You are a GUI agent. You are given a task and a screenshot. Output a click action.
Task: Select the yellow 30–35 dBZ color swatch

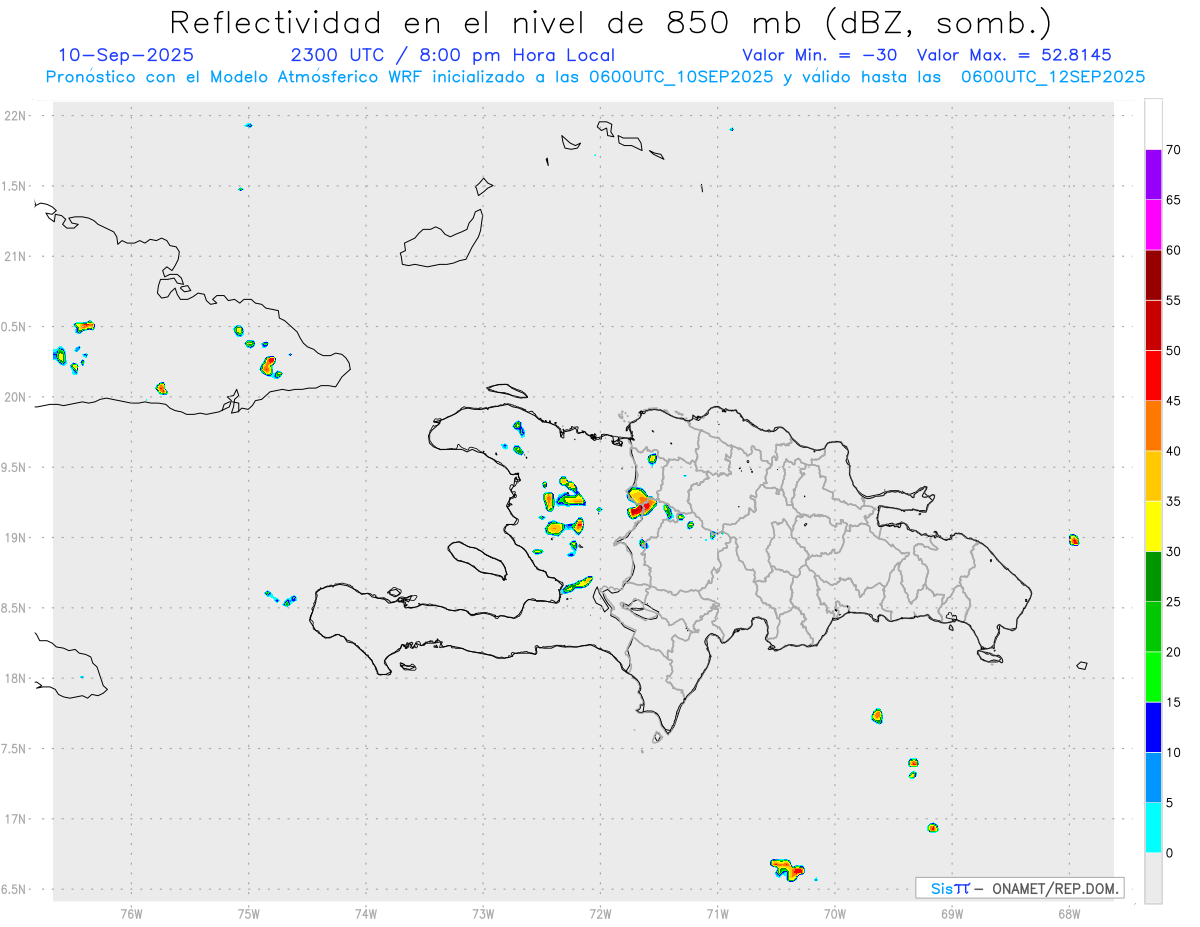[x=1153, y=526]
